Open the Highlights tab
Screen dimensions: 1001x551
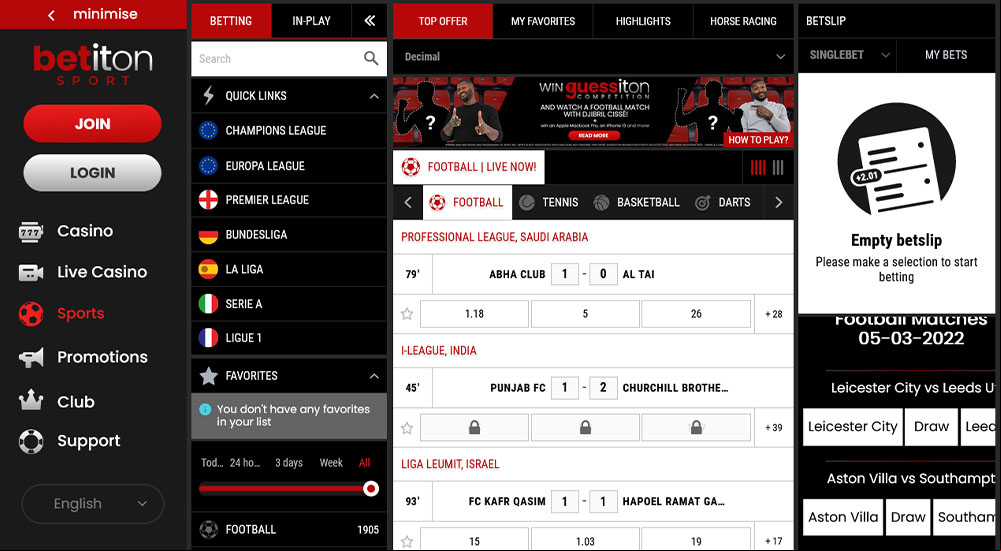643,21
